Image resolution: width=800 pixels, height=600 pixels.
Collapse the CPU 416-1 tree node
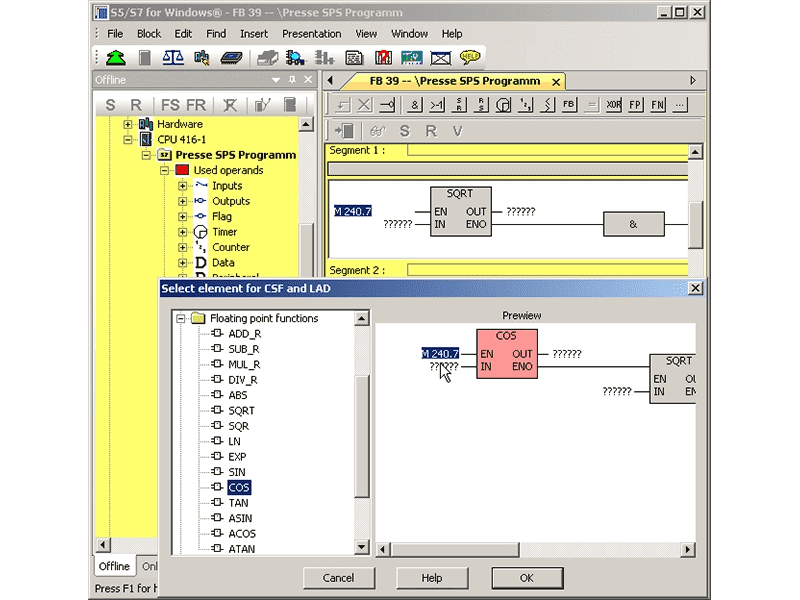128,139
